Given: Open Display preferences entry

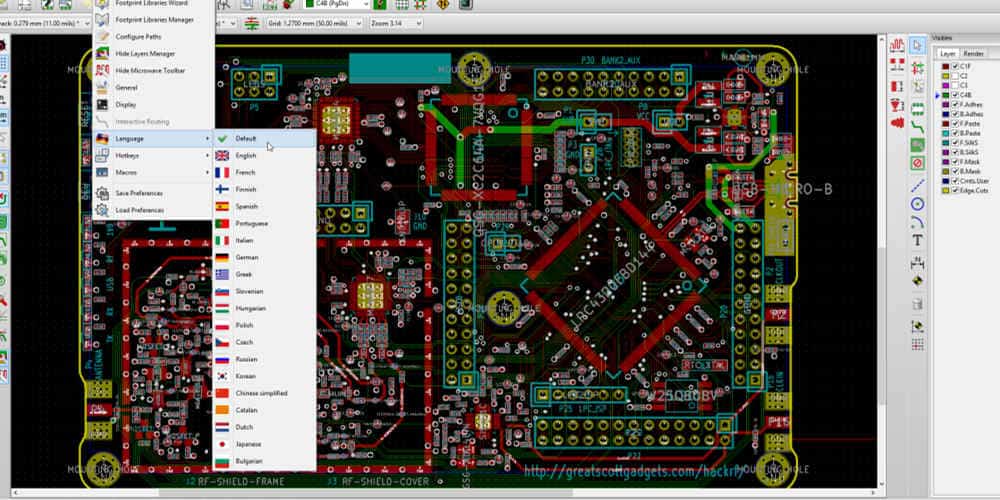Looking at the screenshot, I should (x=152, y=104).
